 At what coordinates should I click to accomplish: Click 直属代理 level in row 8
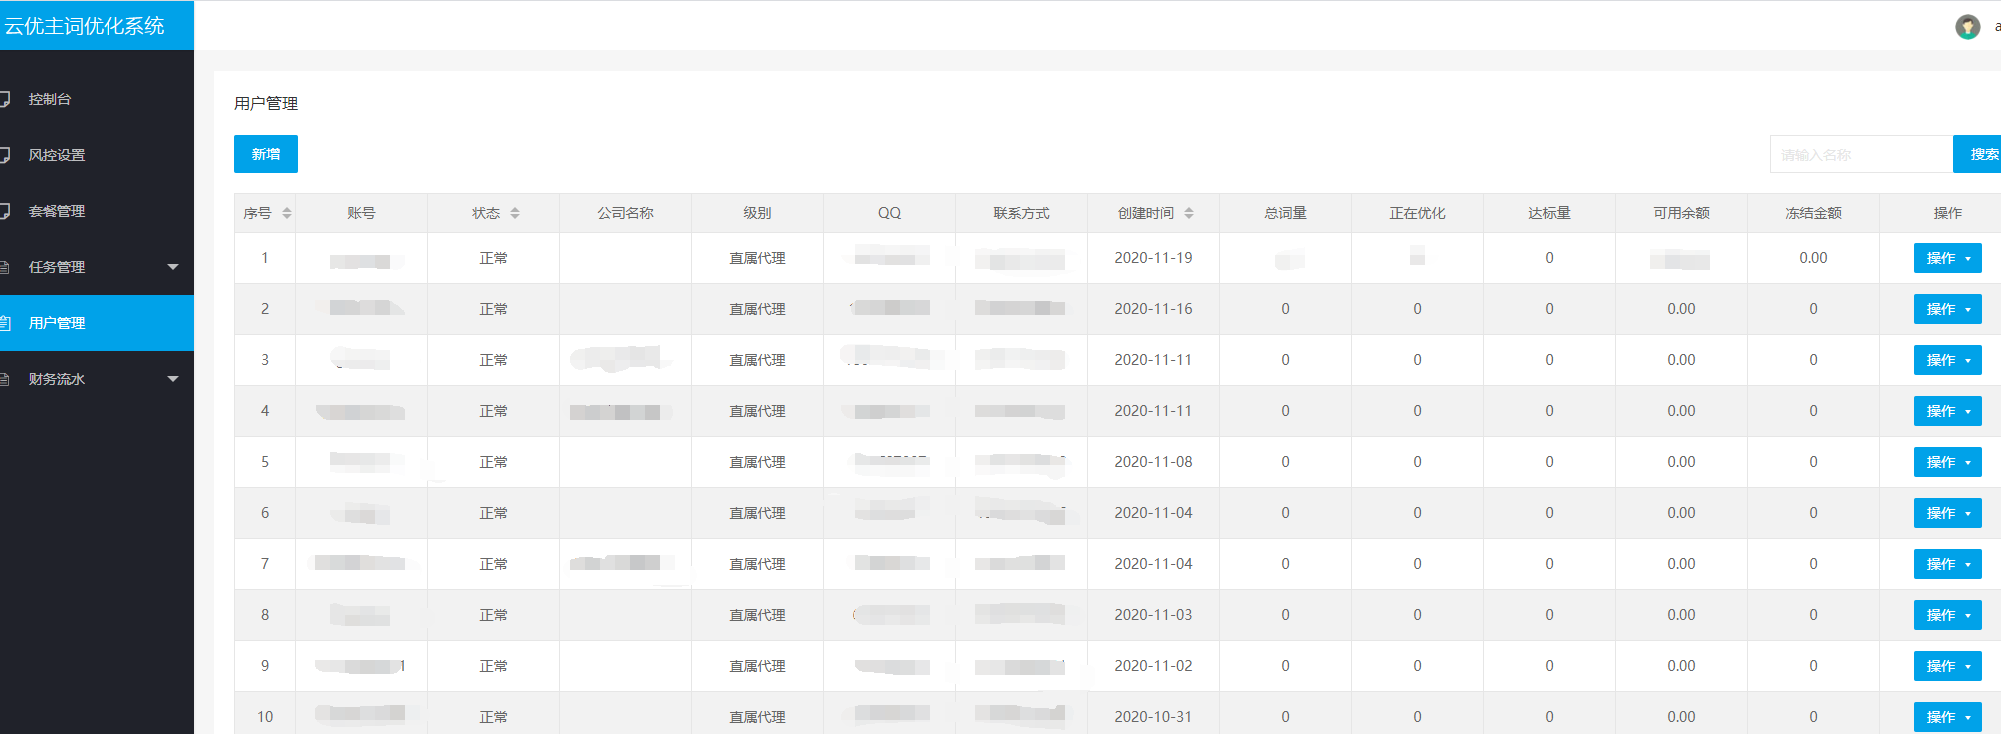757,615
